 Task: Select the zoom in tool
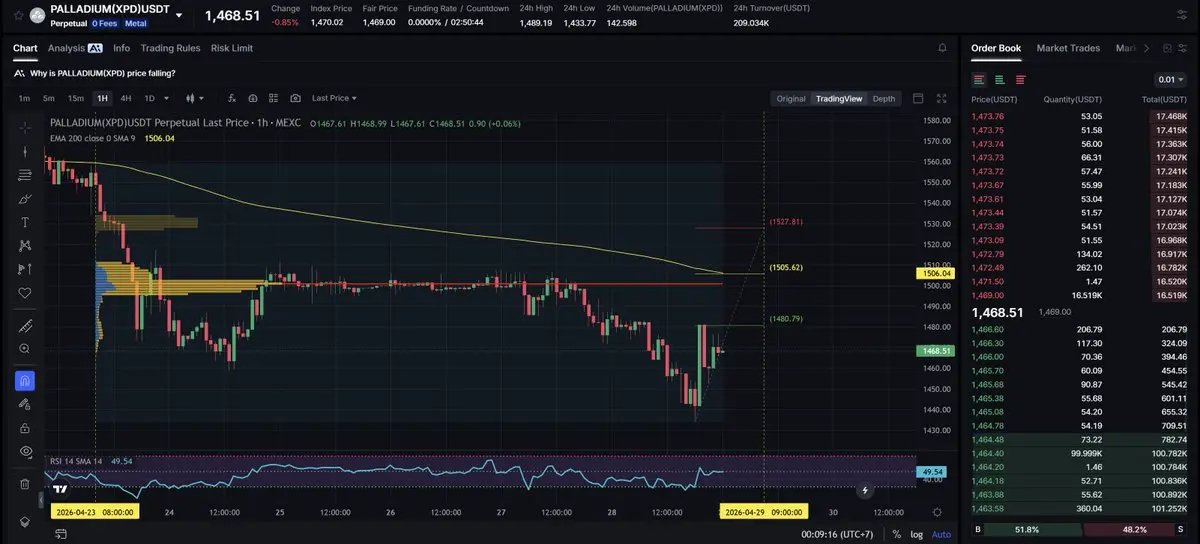[x=25, y=349]
